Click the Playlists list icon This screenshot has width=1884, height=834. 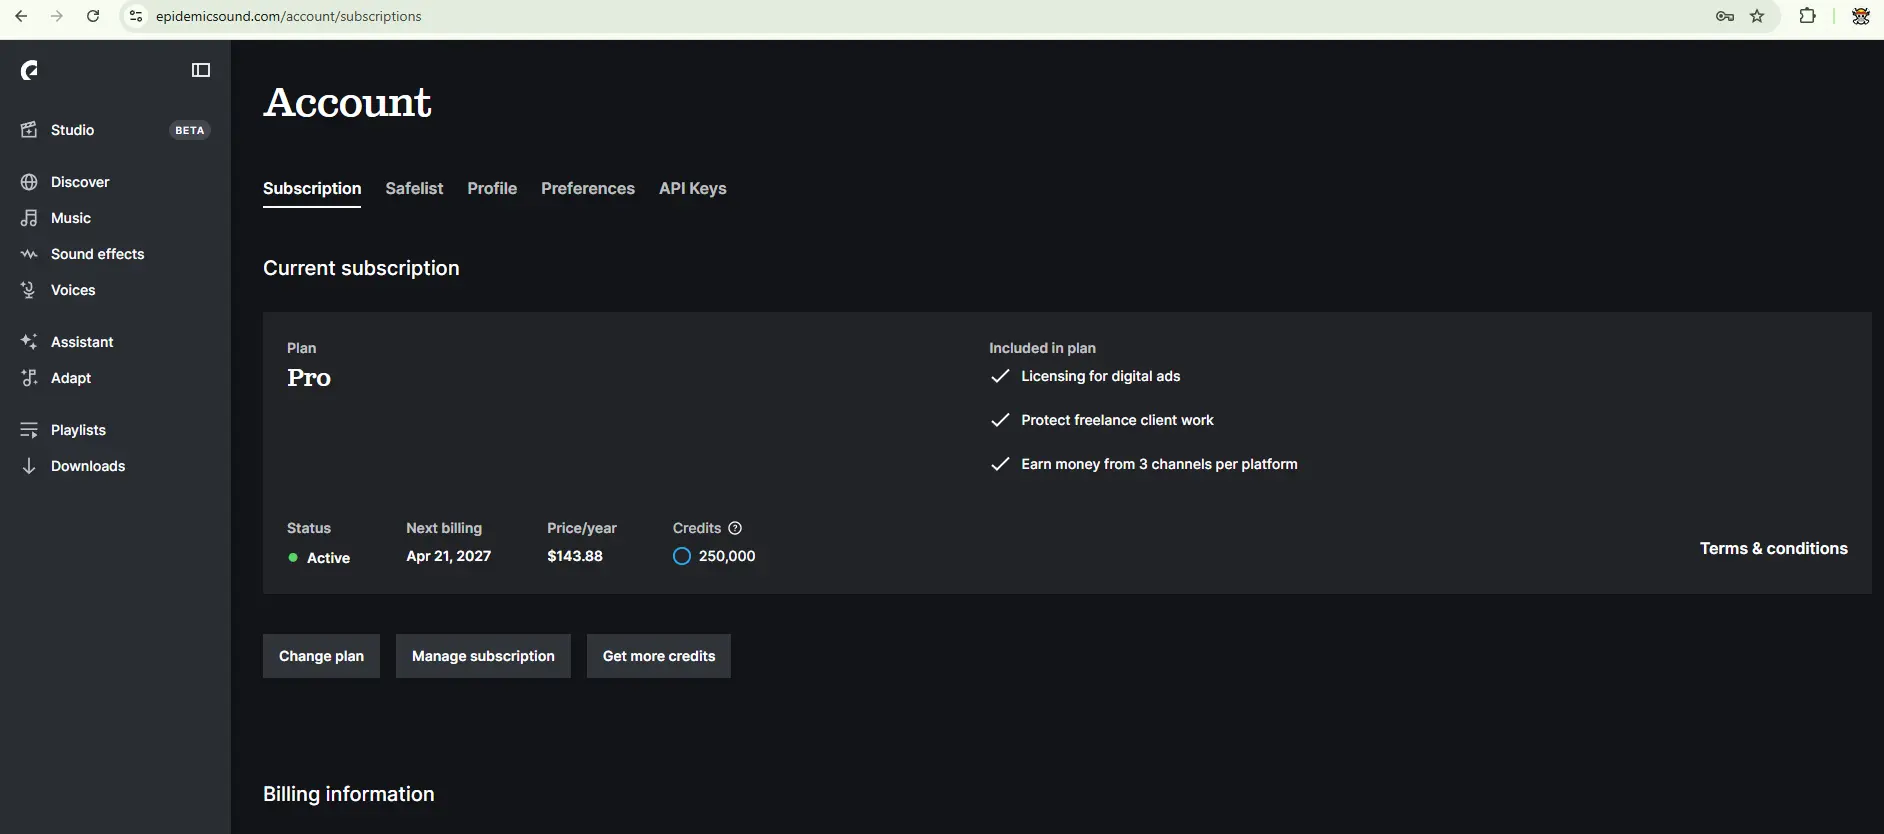pos(29,430)
